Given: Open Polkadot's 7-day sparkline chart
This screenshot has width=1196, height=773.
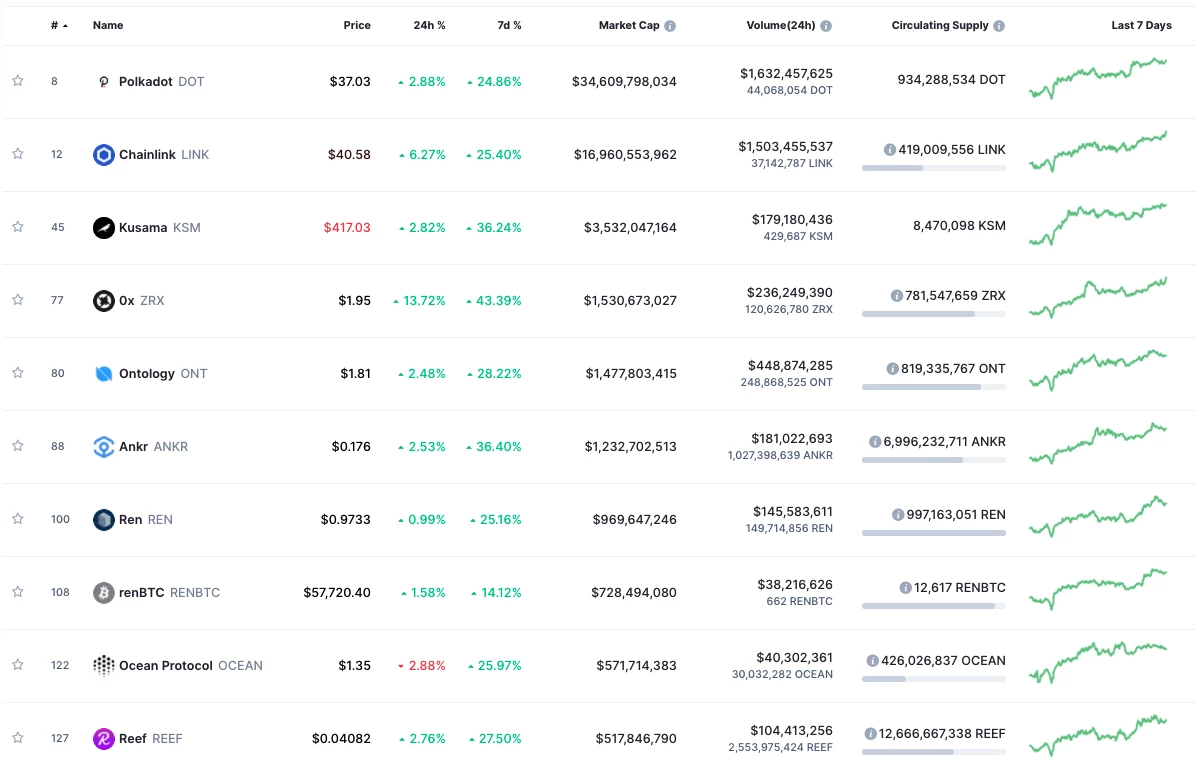Looking at the screenshot, I should pos(1098,78).
